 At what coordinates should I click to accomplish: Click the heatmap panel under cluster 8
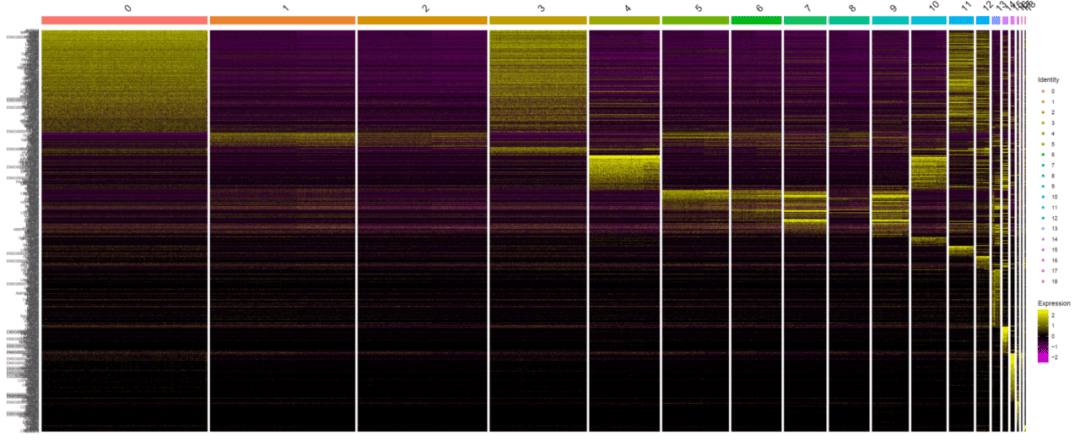pos(849,231)
